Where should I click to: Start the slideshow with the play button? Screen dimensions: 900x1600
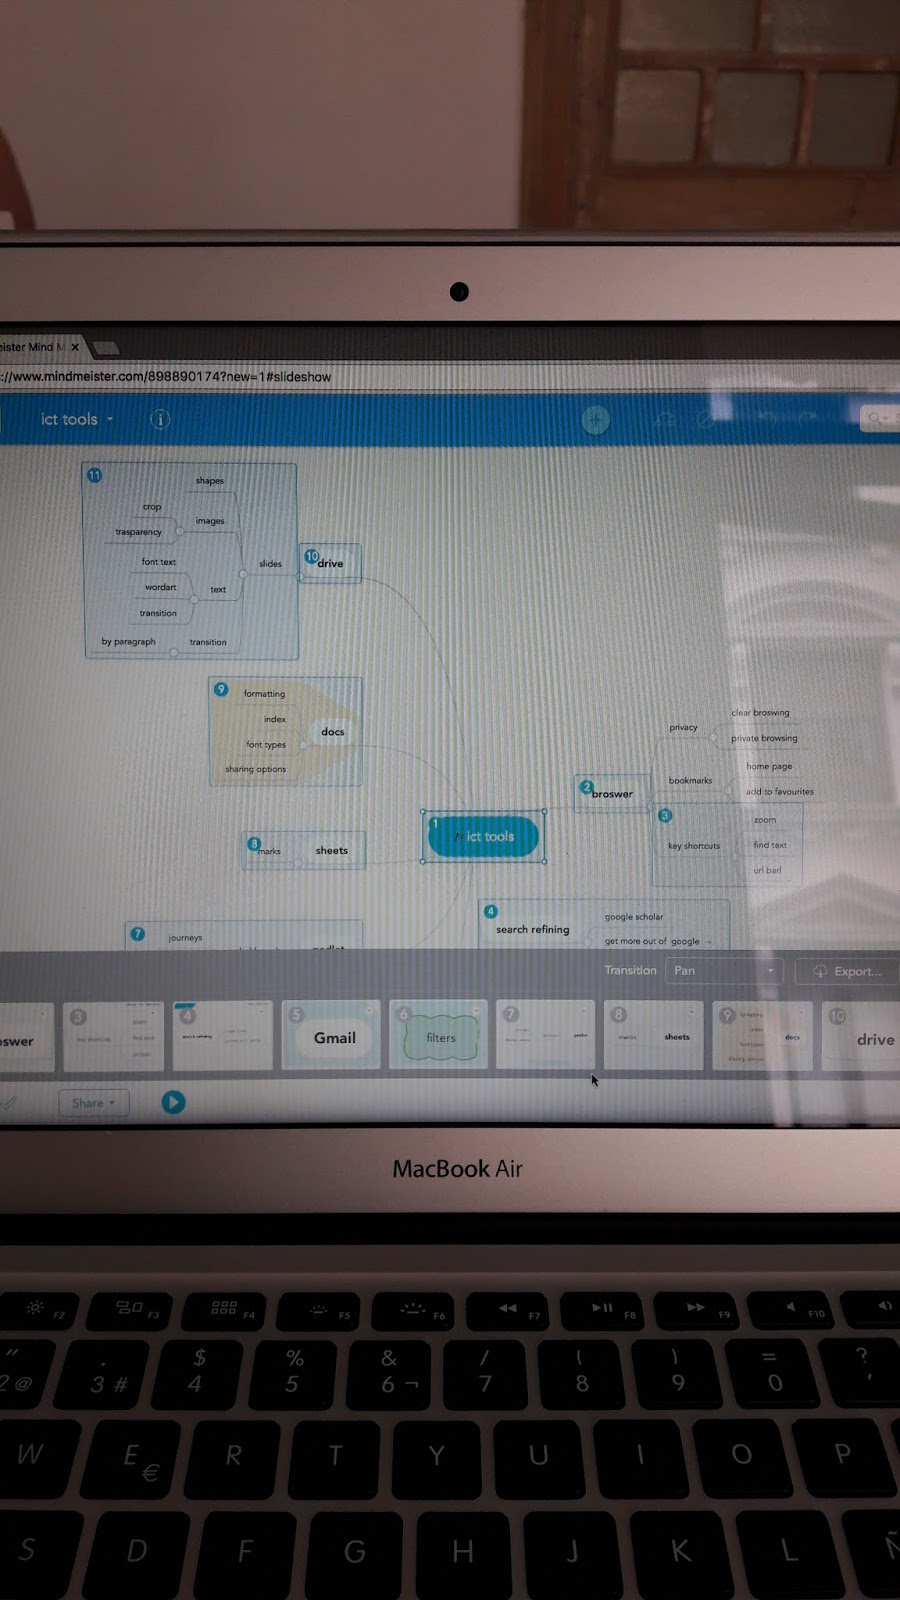click(173, 1102)
